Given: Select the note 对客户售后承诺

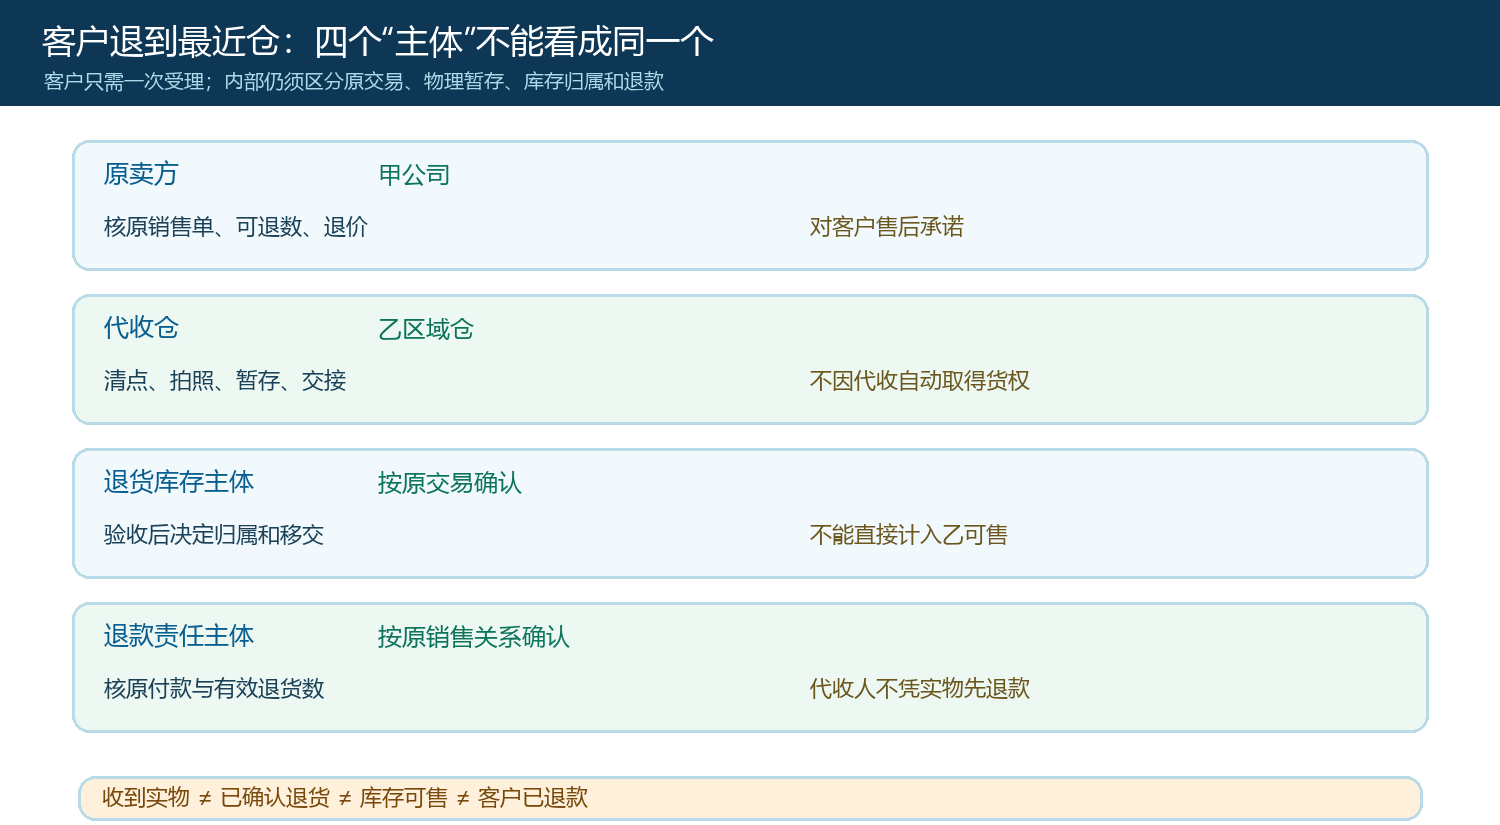Looking at the screenshot, I should coord(887,227).
